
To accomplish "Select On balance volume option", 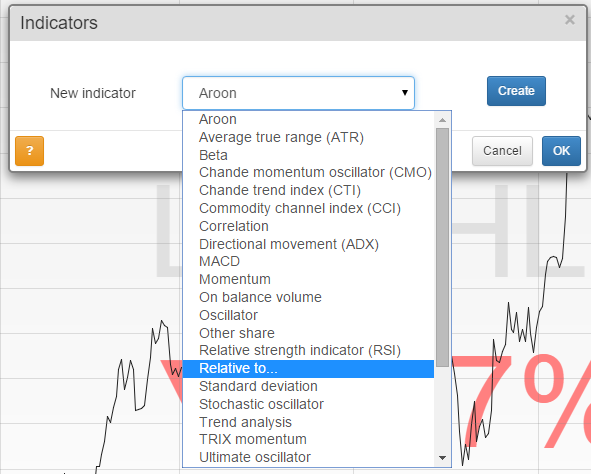I will point(308,297).
